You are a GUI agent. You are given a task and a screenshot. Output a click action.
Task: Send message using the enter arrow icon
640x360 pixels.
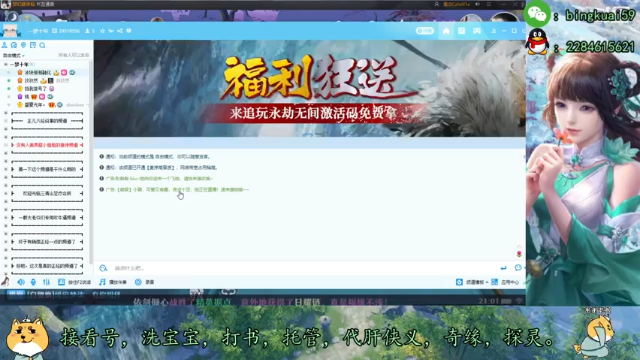pyautogui.click(x=503, y=268)
